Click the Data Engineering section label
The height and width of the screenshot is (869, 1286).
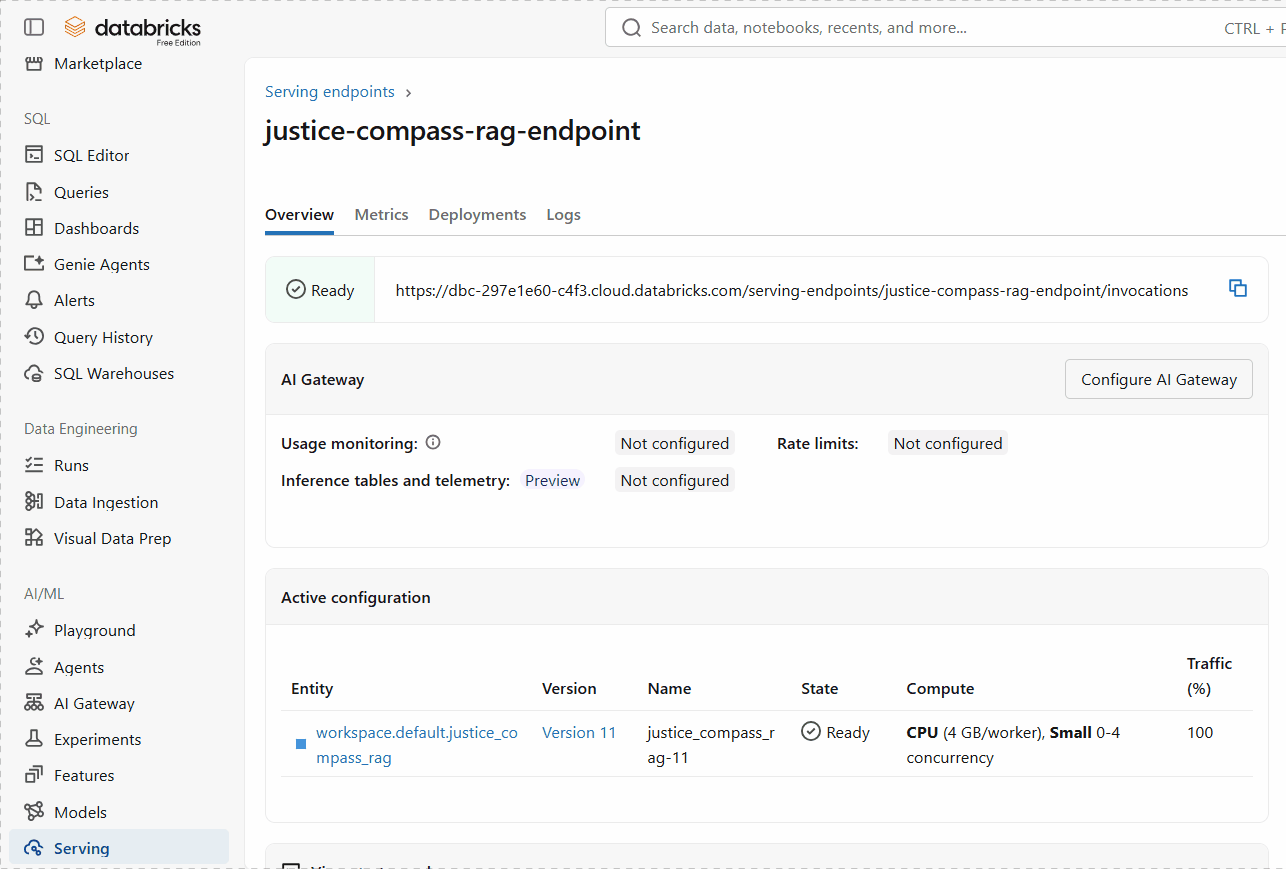[81, 429]
